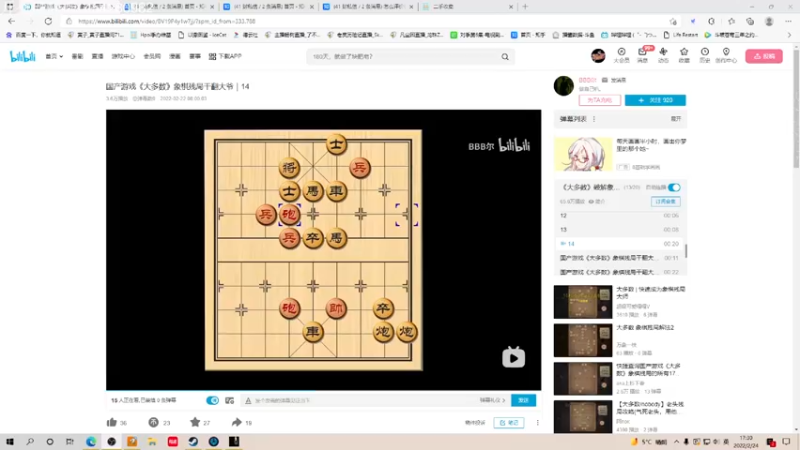Click the 下载APP link in the header
The width and height of the screenshot is (800, 450).
coord(225,56)
